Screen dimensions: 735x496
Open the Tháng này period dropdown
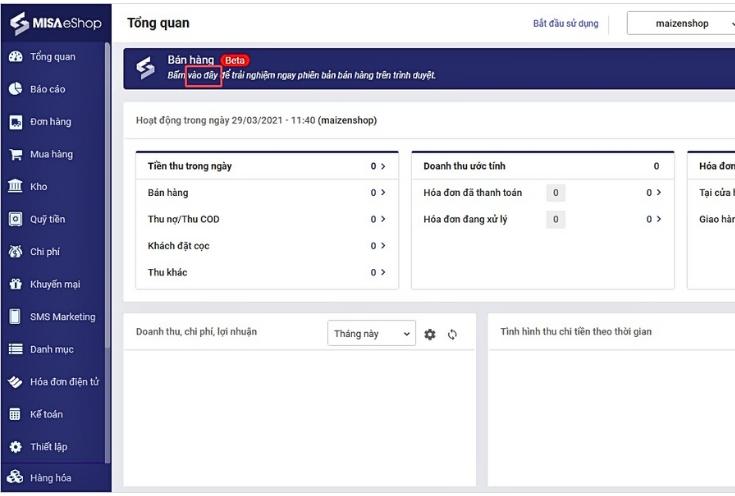coord(371,333)
